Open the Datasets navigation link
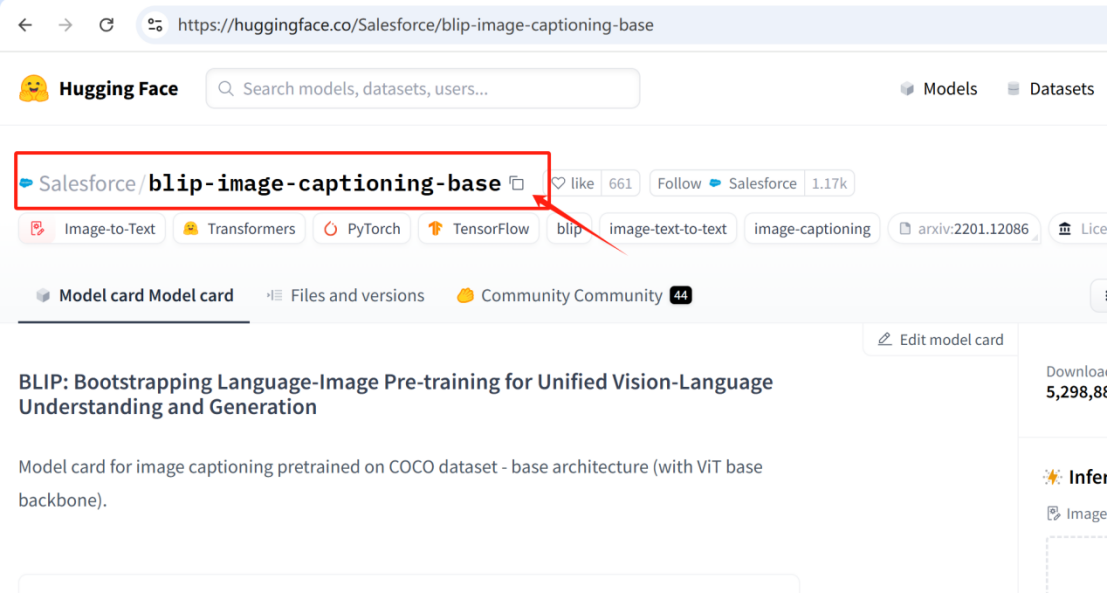 click(1050, 89)
